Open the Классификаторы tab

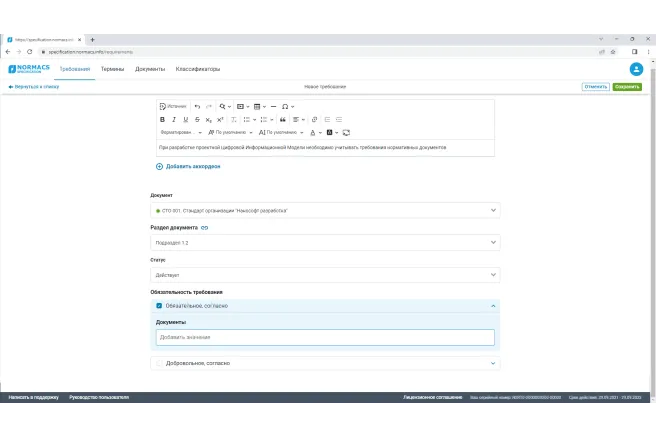click(x=198, y=69)
